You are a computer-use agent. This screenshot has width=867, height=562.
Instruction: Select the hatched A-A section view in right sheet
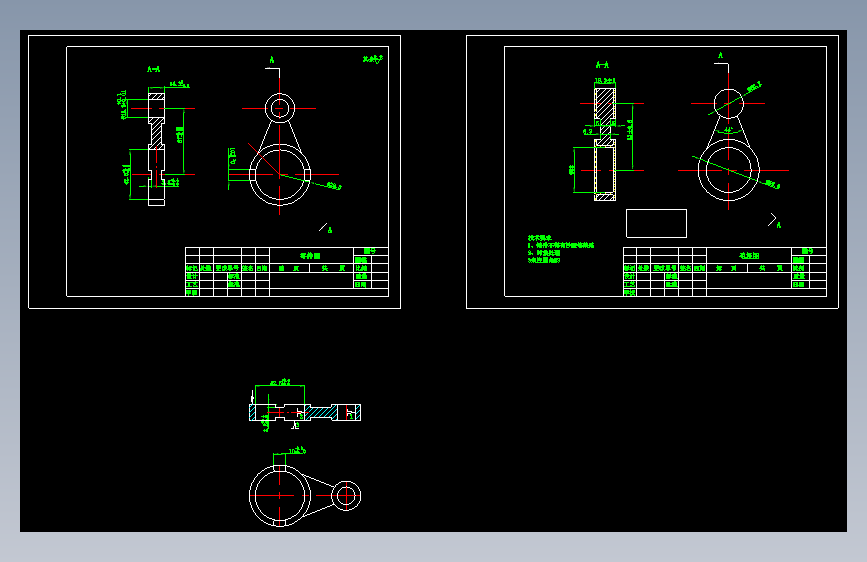pyautogui.click(x=605, y=144)
